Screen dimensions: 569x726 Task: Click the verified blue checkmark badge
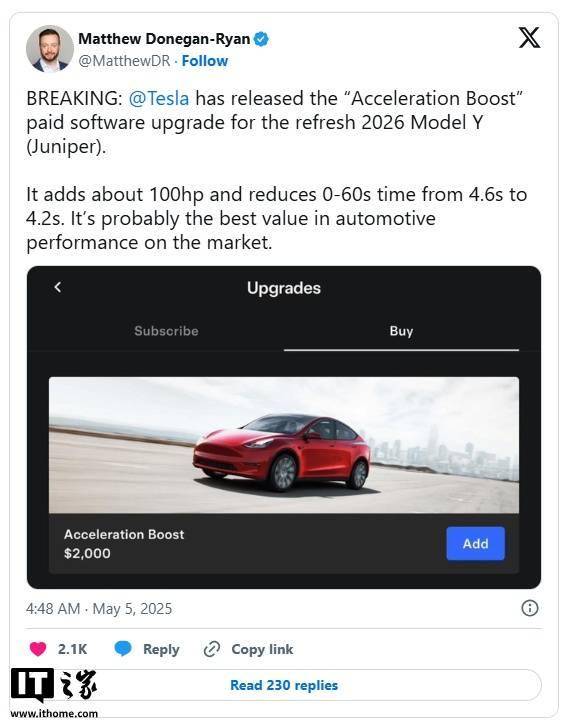[x=262, y=39]
